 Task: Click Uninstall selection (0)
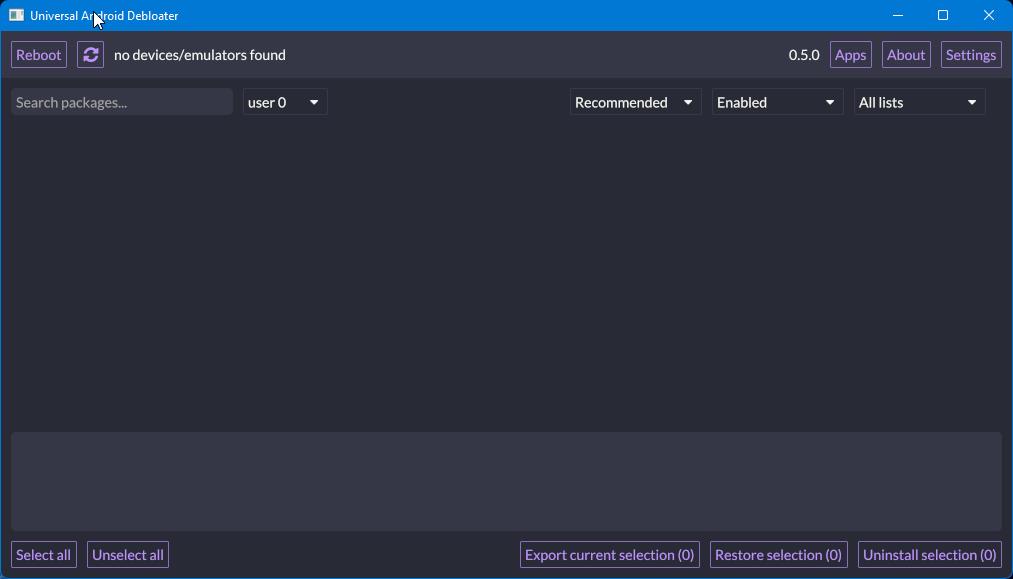929,555
